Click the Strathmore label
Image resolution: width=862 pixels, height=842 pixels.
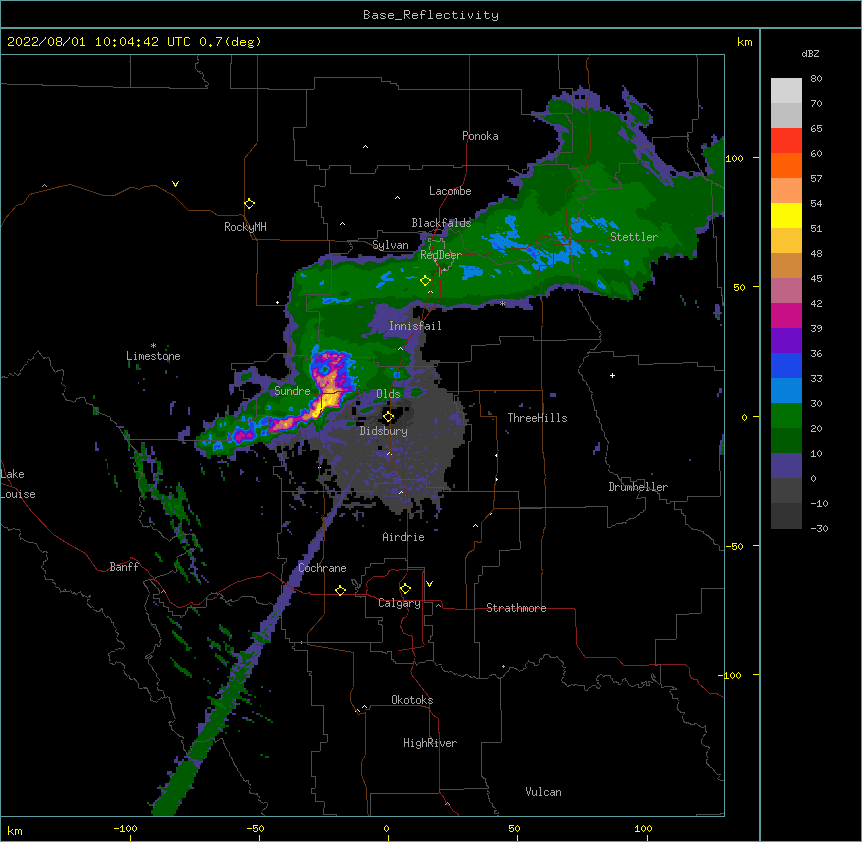point(516,608)
